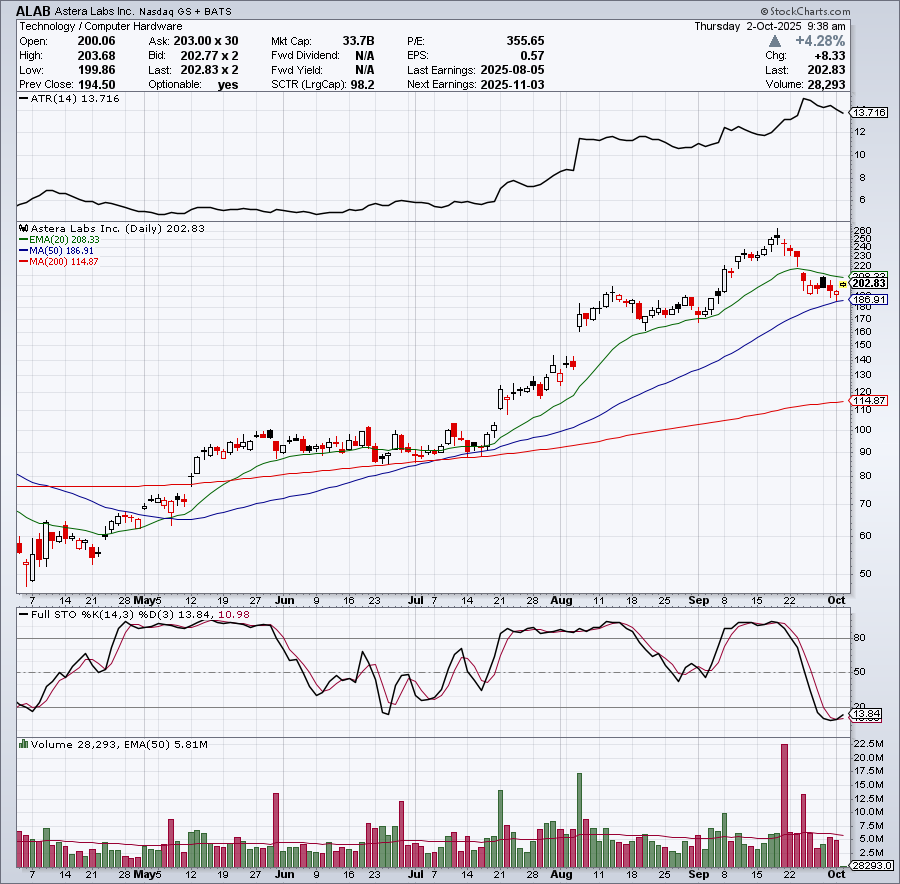Image resolution: width=900 pixels, height=884 pixels.
Task: Click the StockCharts.com watermark text
Action: click(x=805, y=11)
